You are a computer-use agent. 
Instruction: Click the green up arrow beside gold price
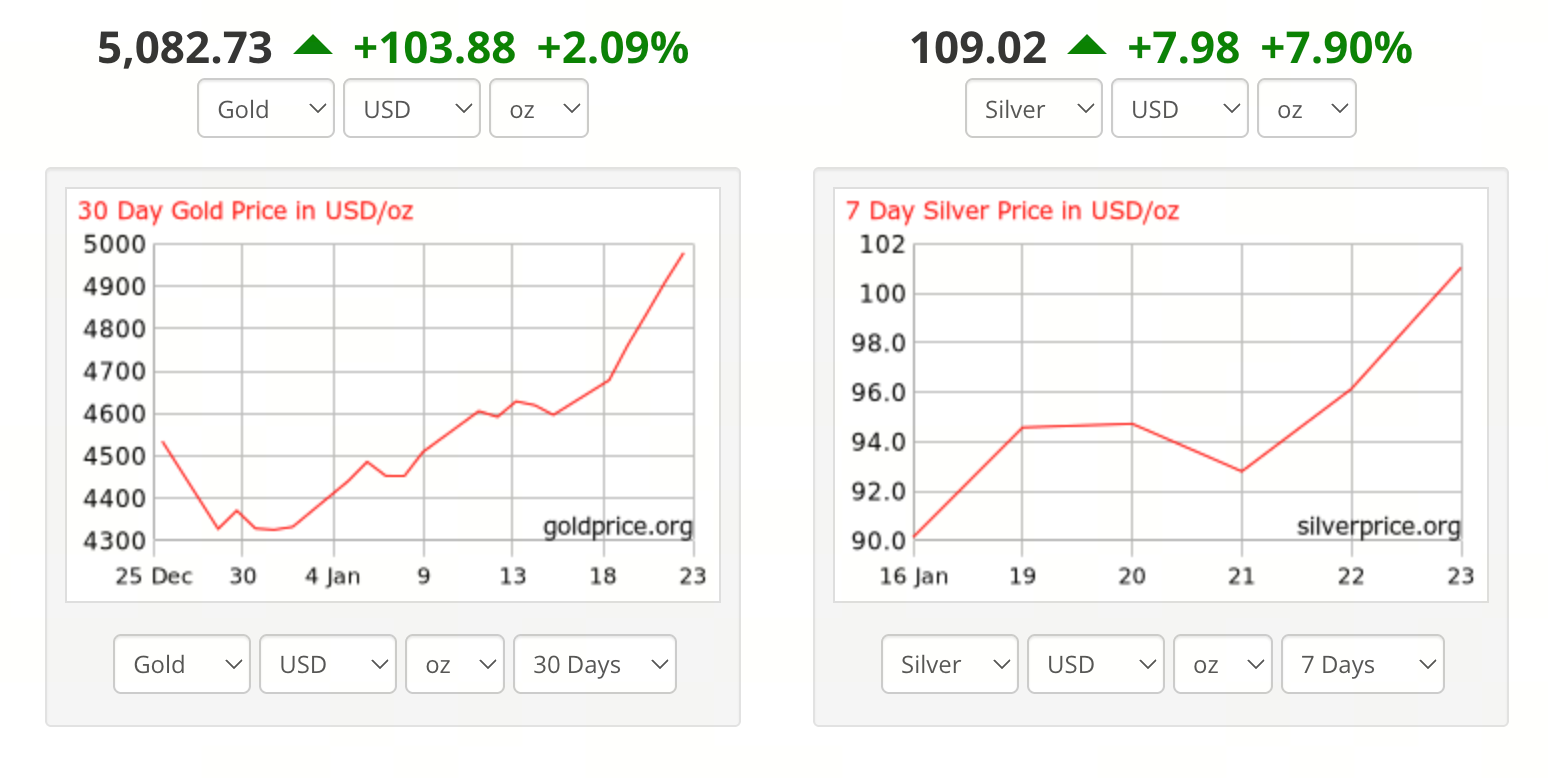(x=312, y=46)
